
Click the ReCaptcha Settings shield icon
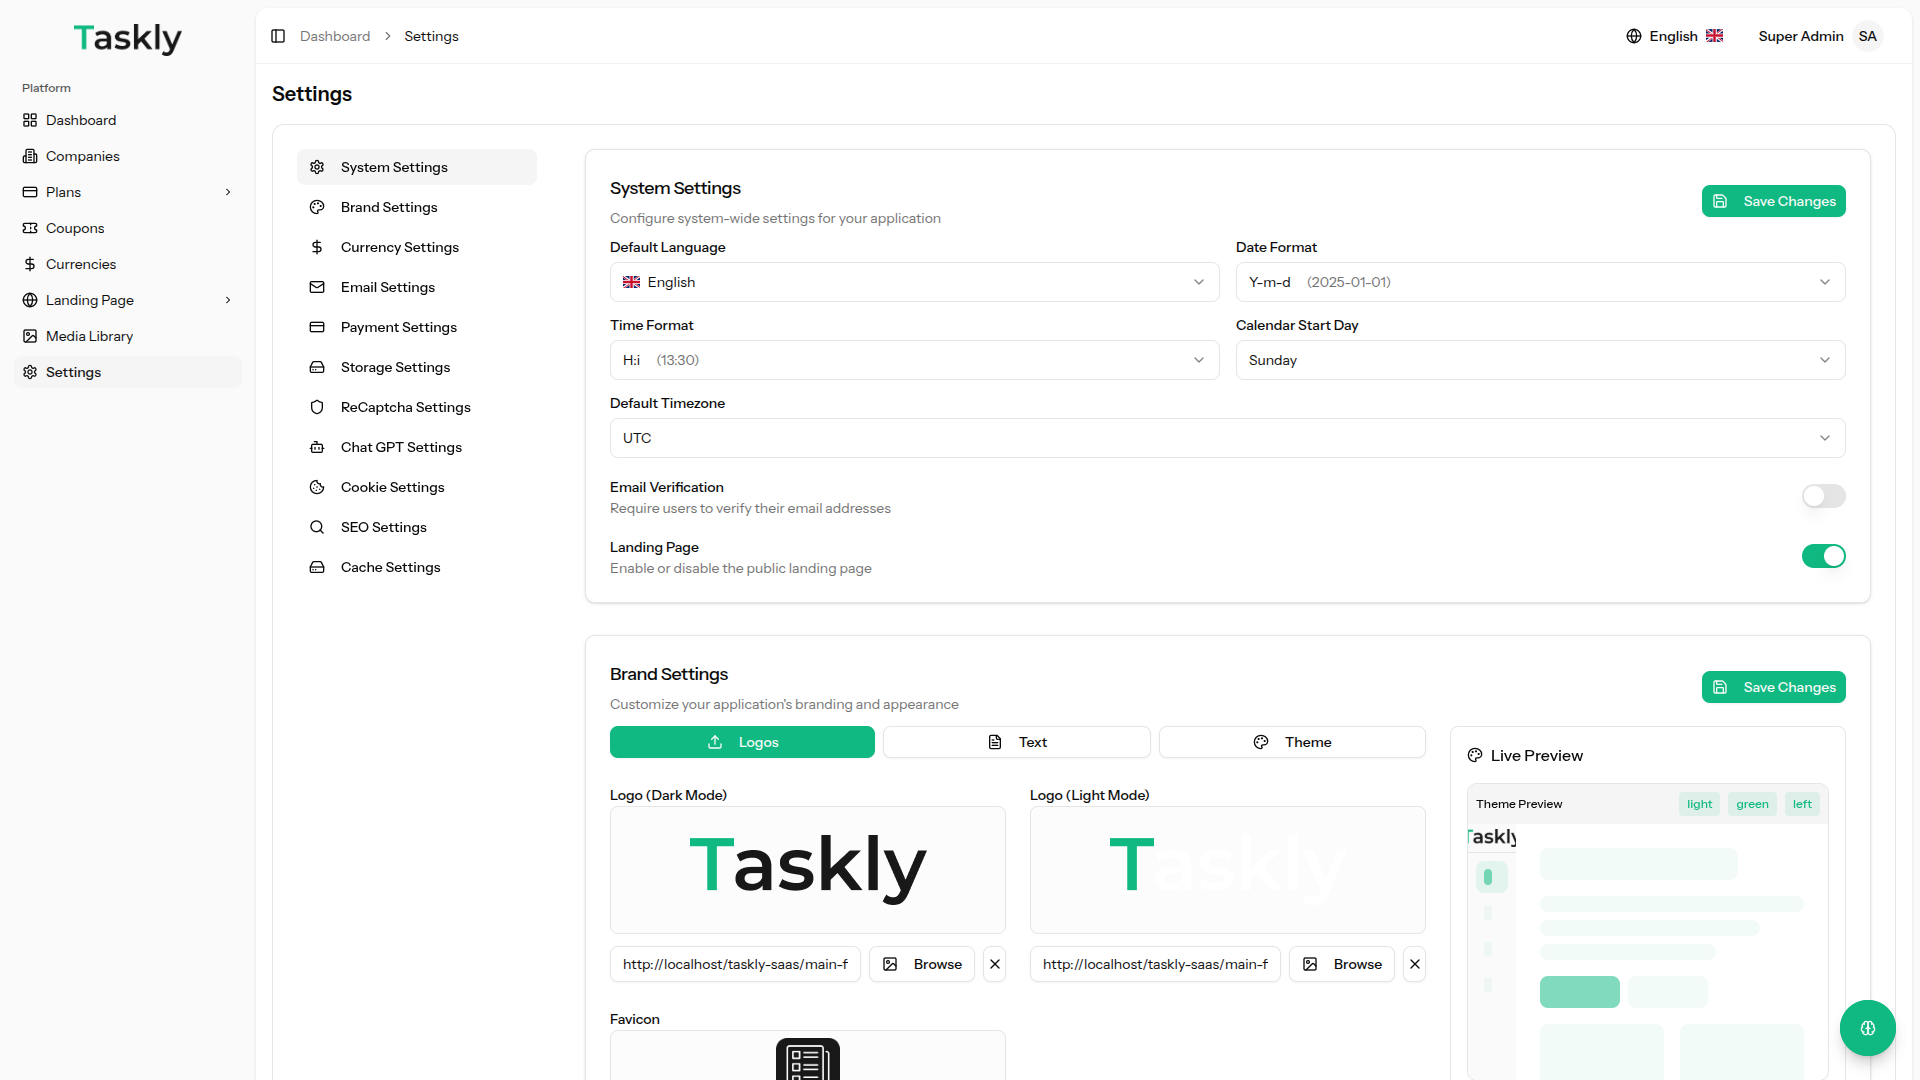coord(317,407)
